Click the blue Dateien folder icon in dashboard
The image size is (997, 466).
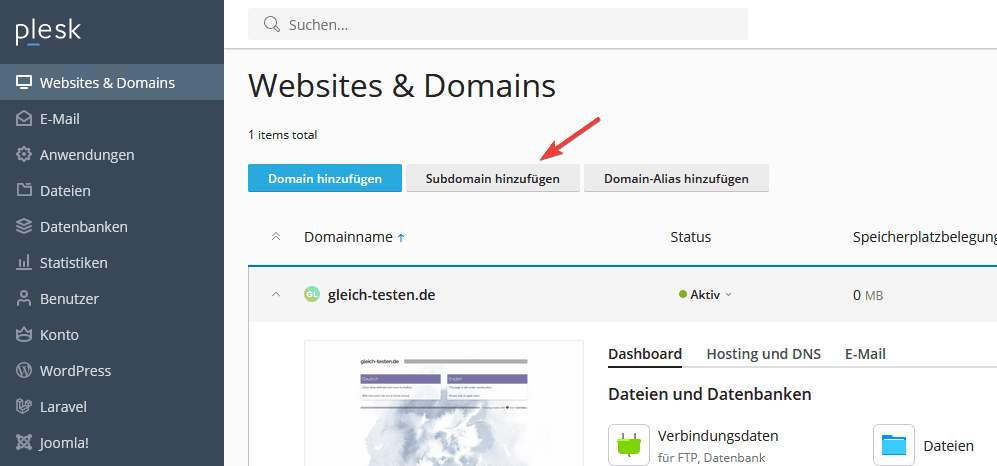point(893,445)
